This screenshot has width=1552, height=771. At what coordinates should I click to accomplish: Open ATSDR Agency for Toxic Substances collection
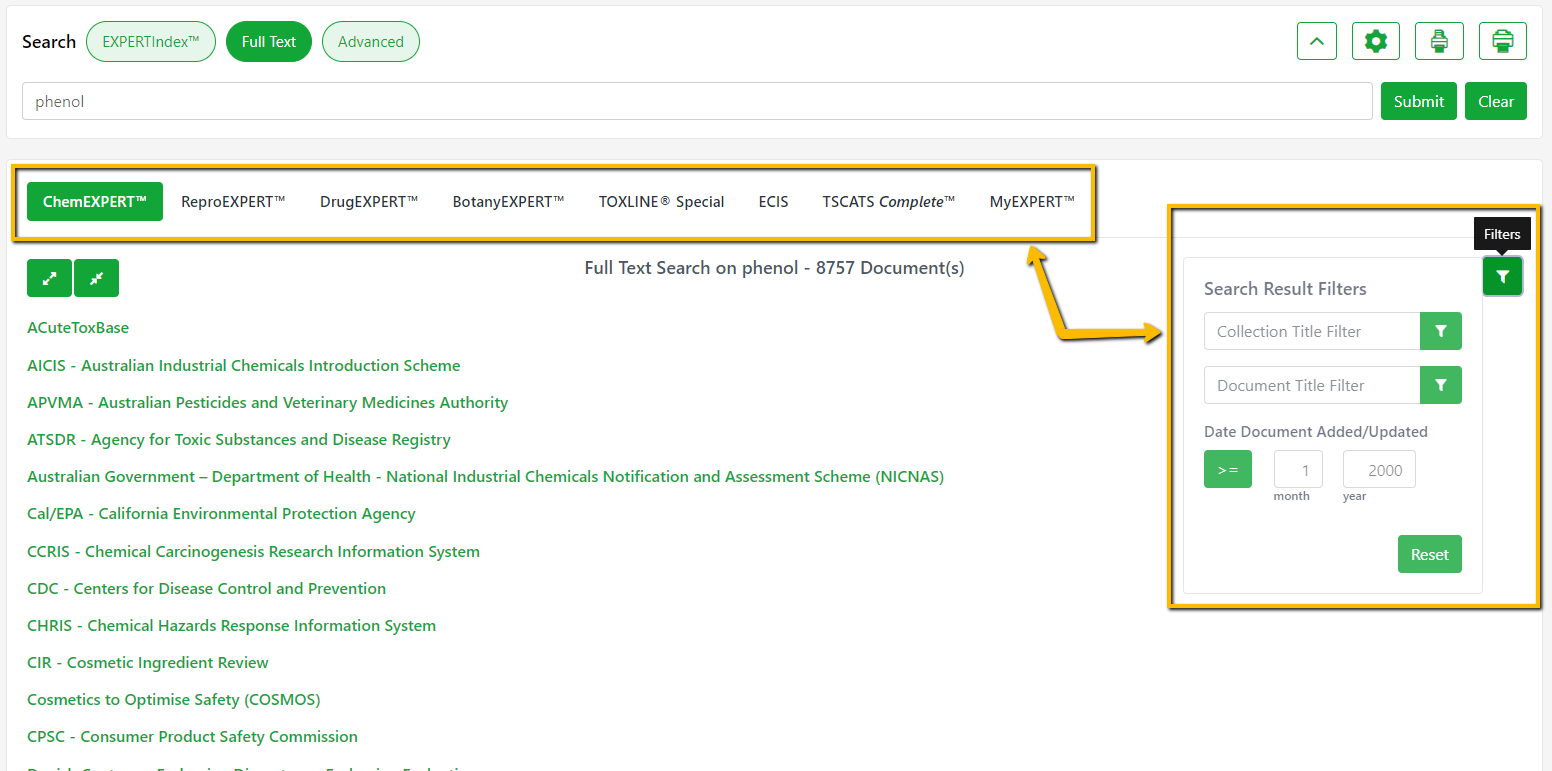[239, 440]
